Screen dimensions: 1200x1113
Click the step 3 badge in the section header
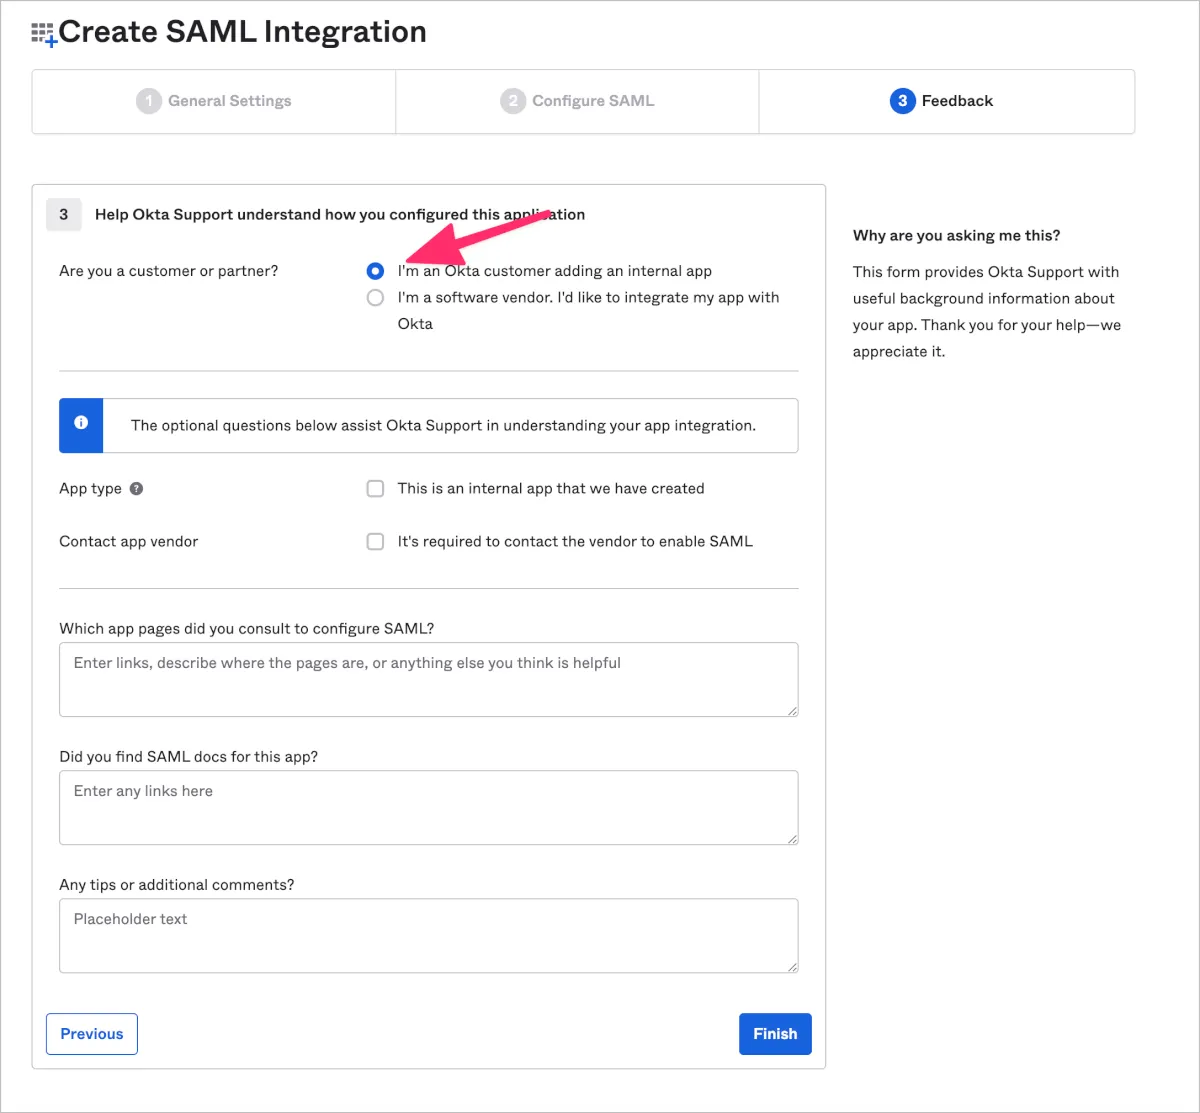pos(64,214)
